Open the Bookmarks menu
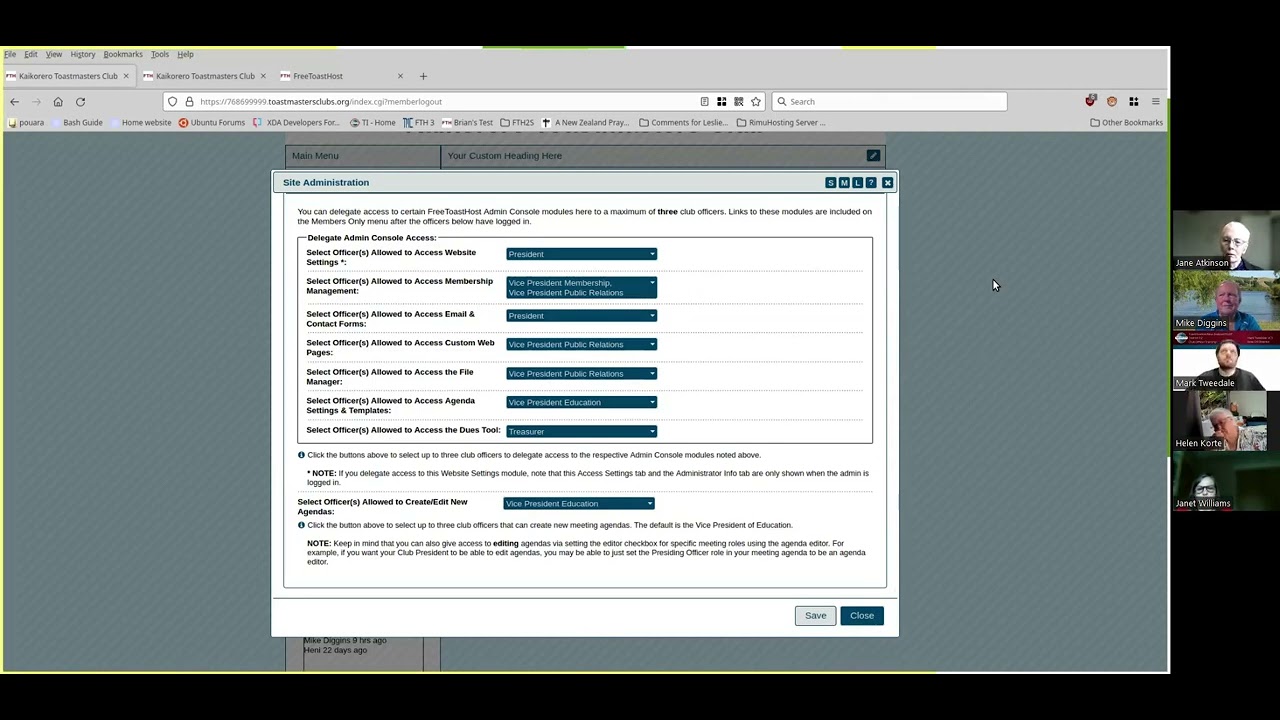1280x720 pixels. point(123,54)
